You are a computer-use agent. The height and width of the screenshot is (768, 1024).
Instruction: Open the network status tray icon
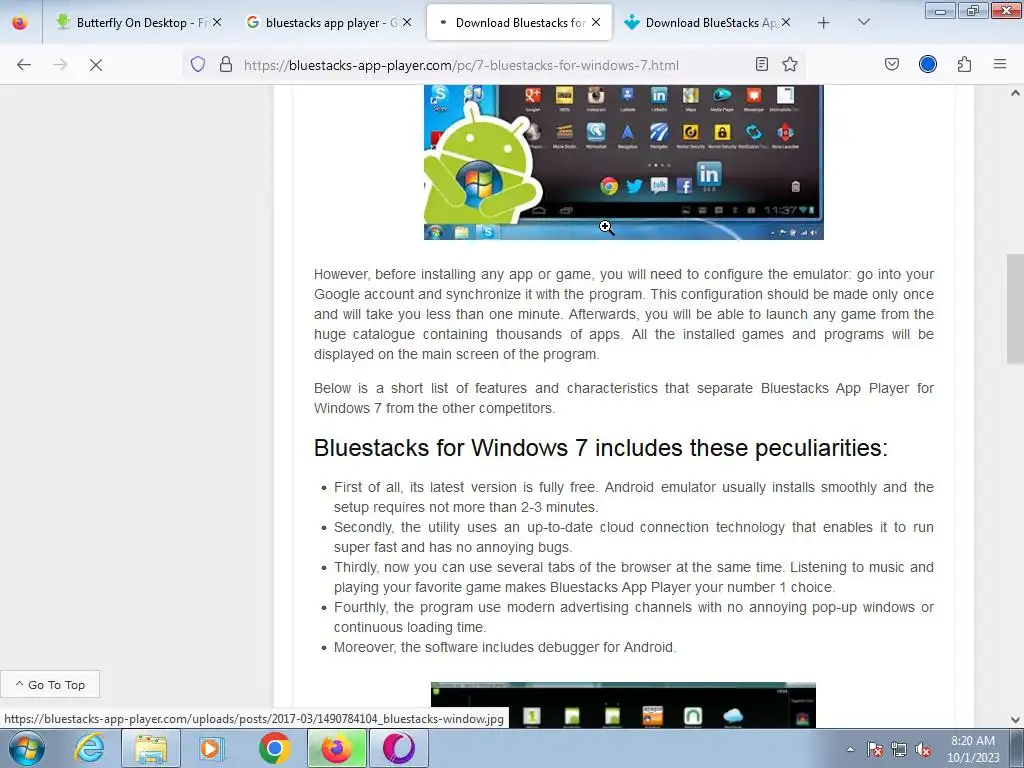pyautogui.click(x=899, y=750)
